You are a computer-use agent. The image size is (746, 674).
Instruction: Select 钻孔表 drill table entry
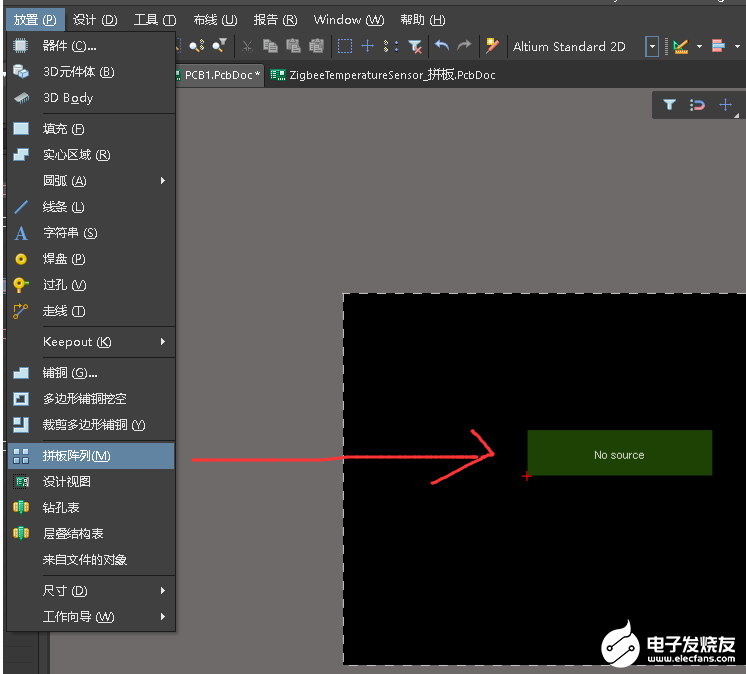click(91, 508)
